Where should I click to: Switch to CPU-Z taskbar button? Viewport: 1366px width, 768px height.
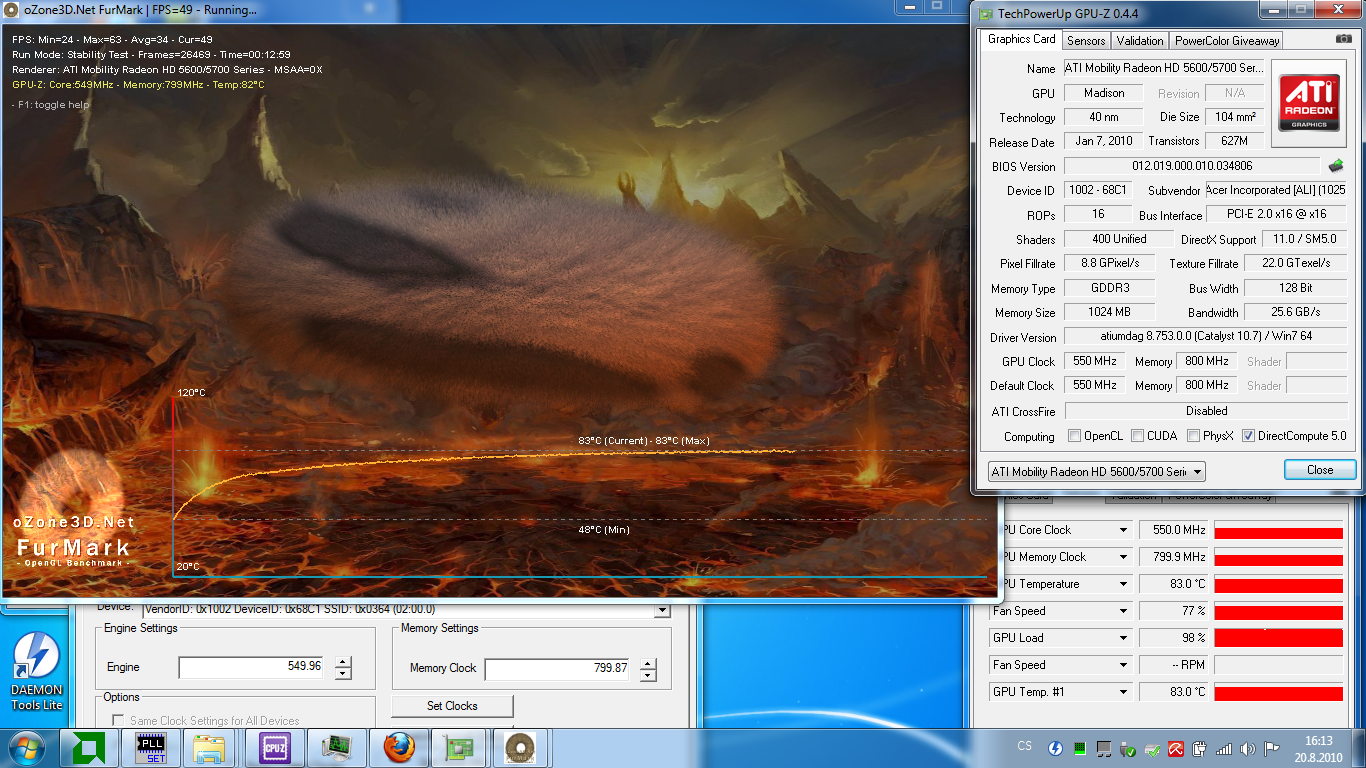274,748
